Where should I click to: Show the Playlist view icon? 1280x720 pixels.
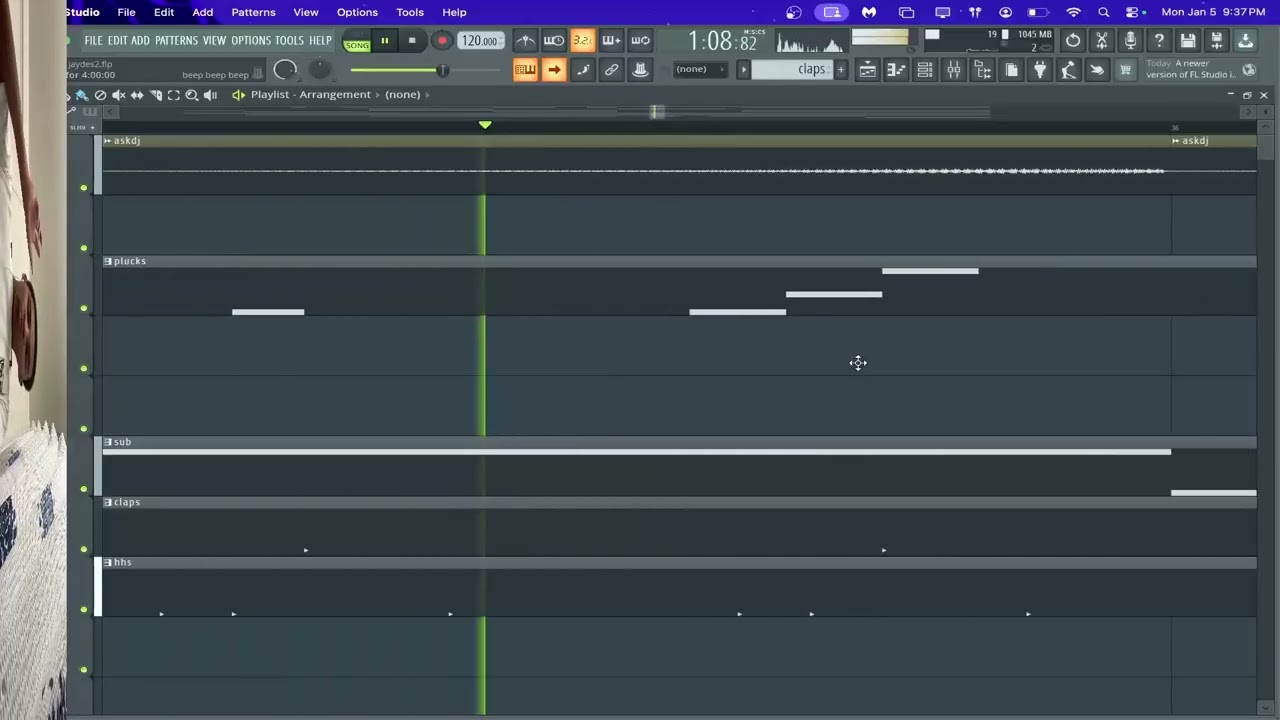coord(867,70)
